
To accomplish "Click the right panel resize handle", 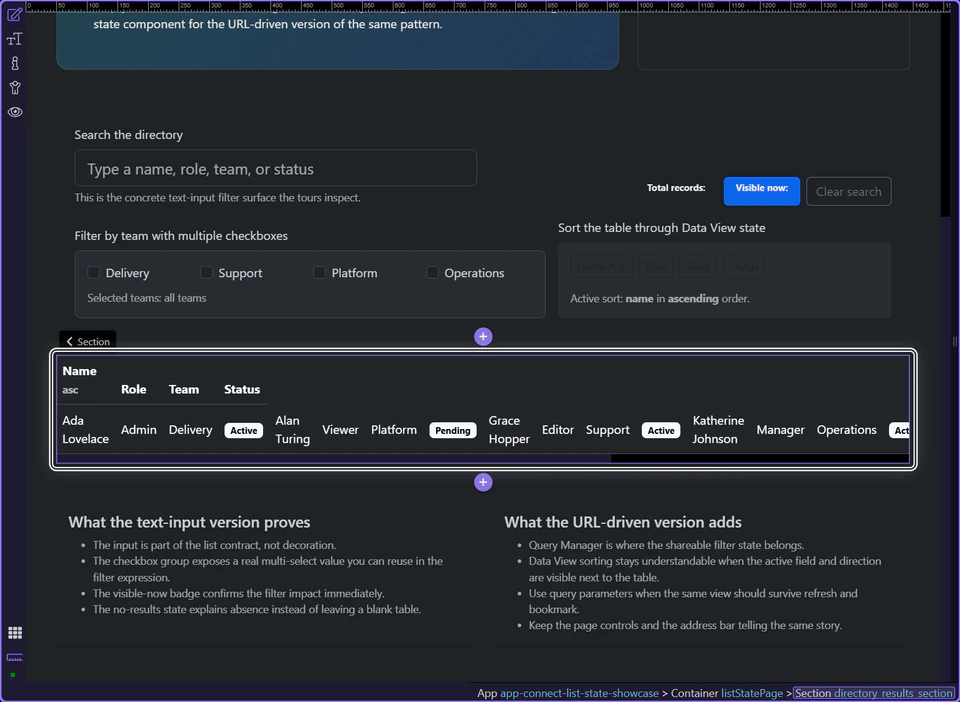I will (x=954, y=341).
